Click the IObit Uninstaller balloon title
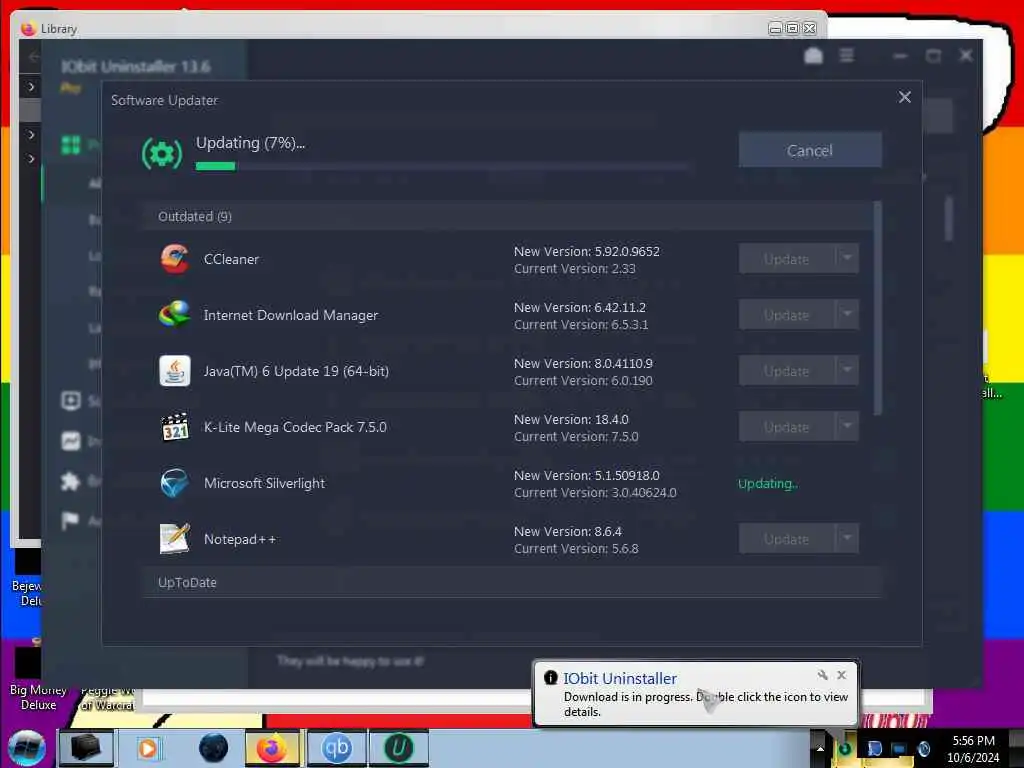 point(620,679)
